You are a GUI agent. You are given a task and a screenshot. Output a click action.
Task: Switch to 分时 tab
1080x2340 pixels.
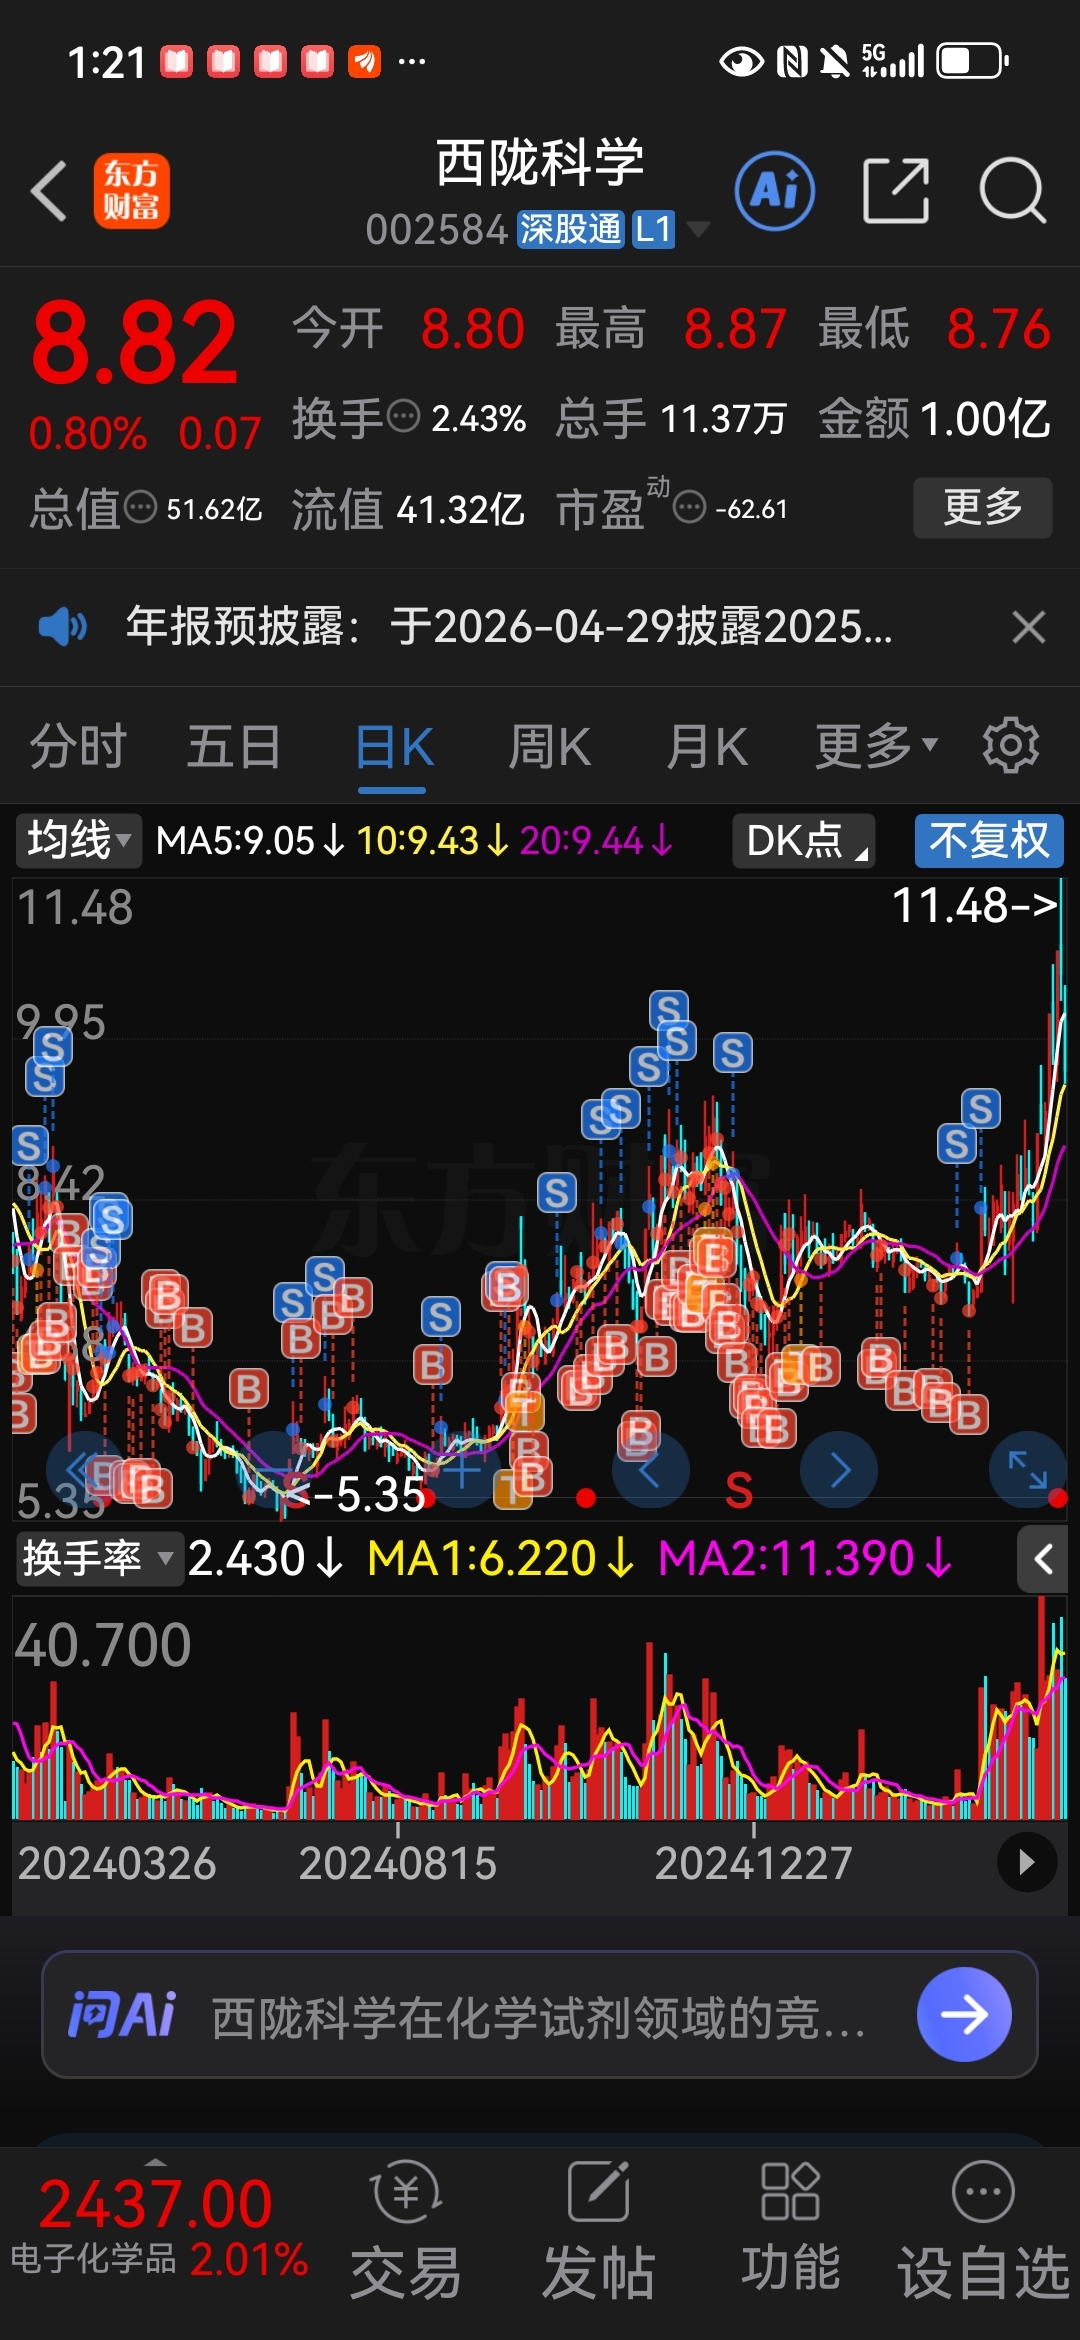[x=77, y=747]
